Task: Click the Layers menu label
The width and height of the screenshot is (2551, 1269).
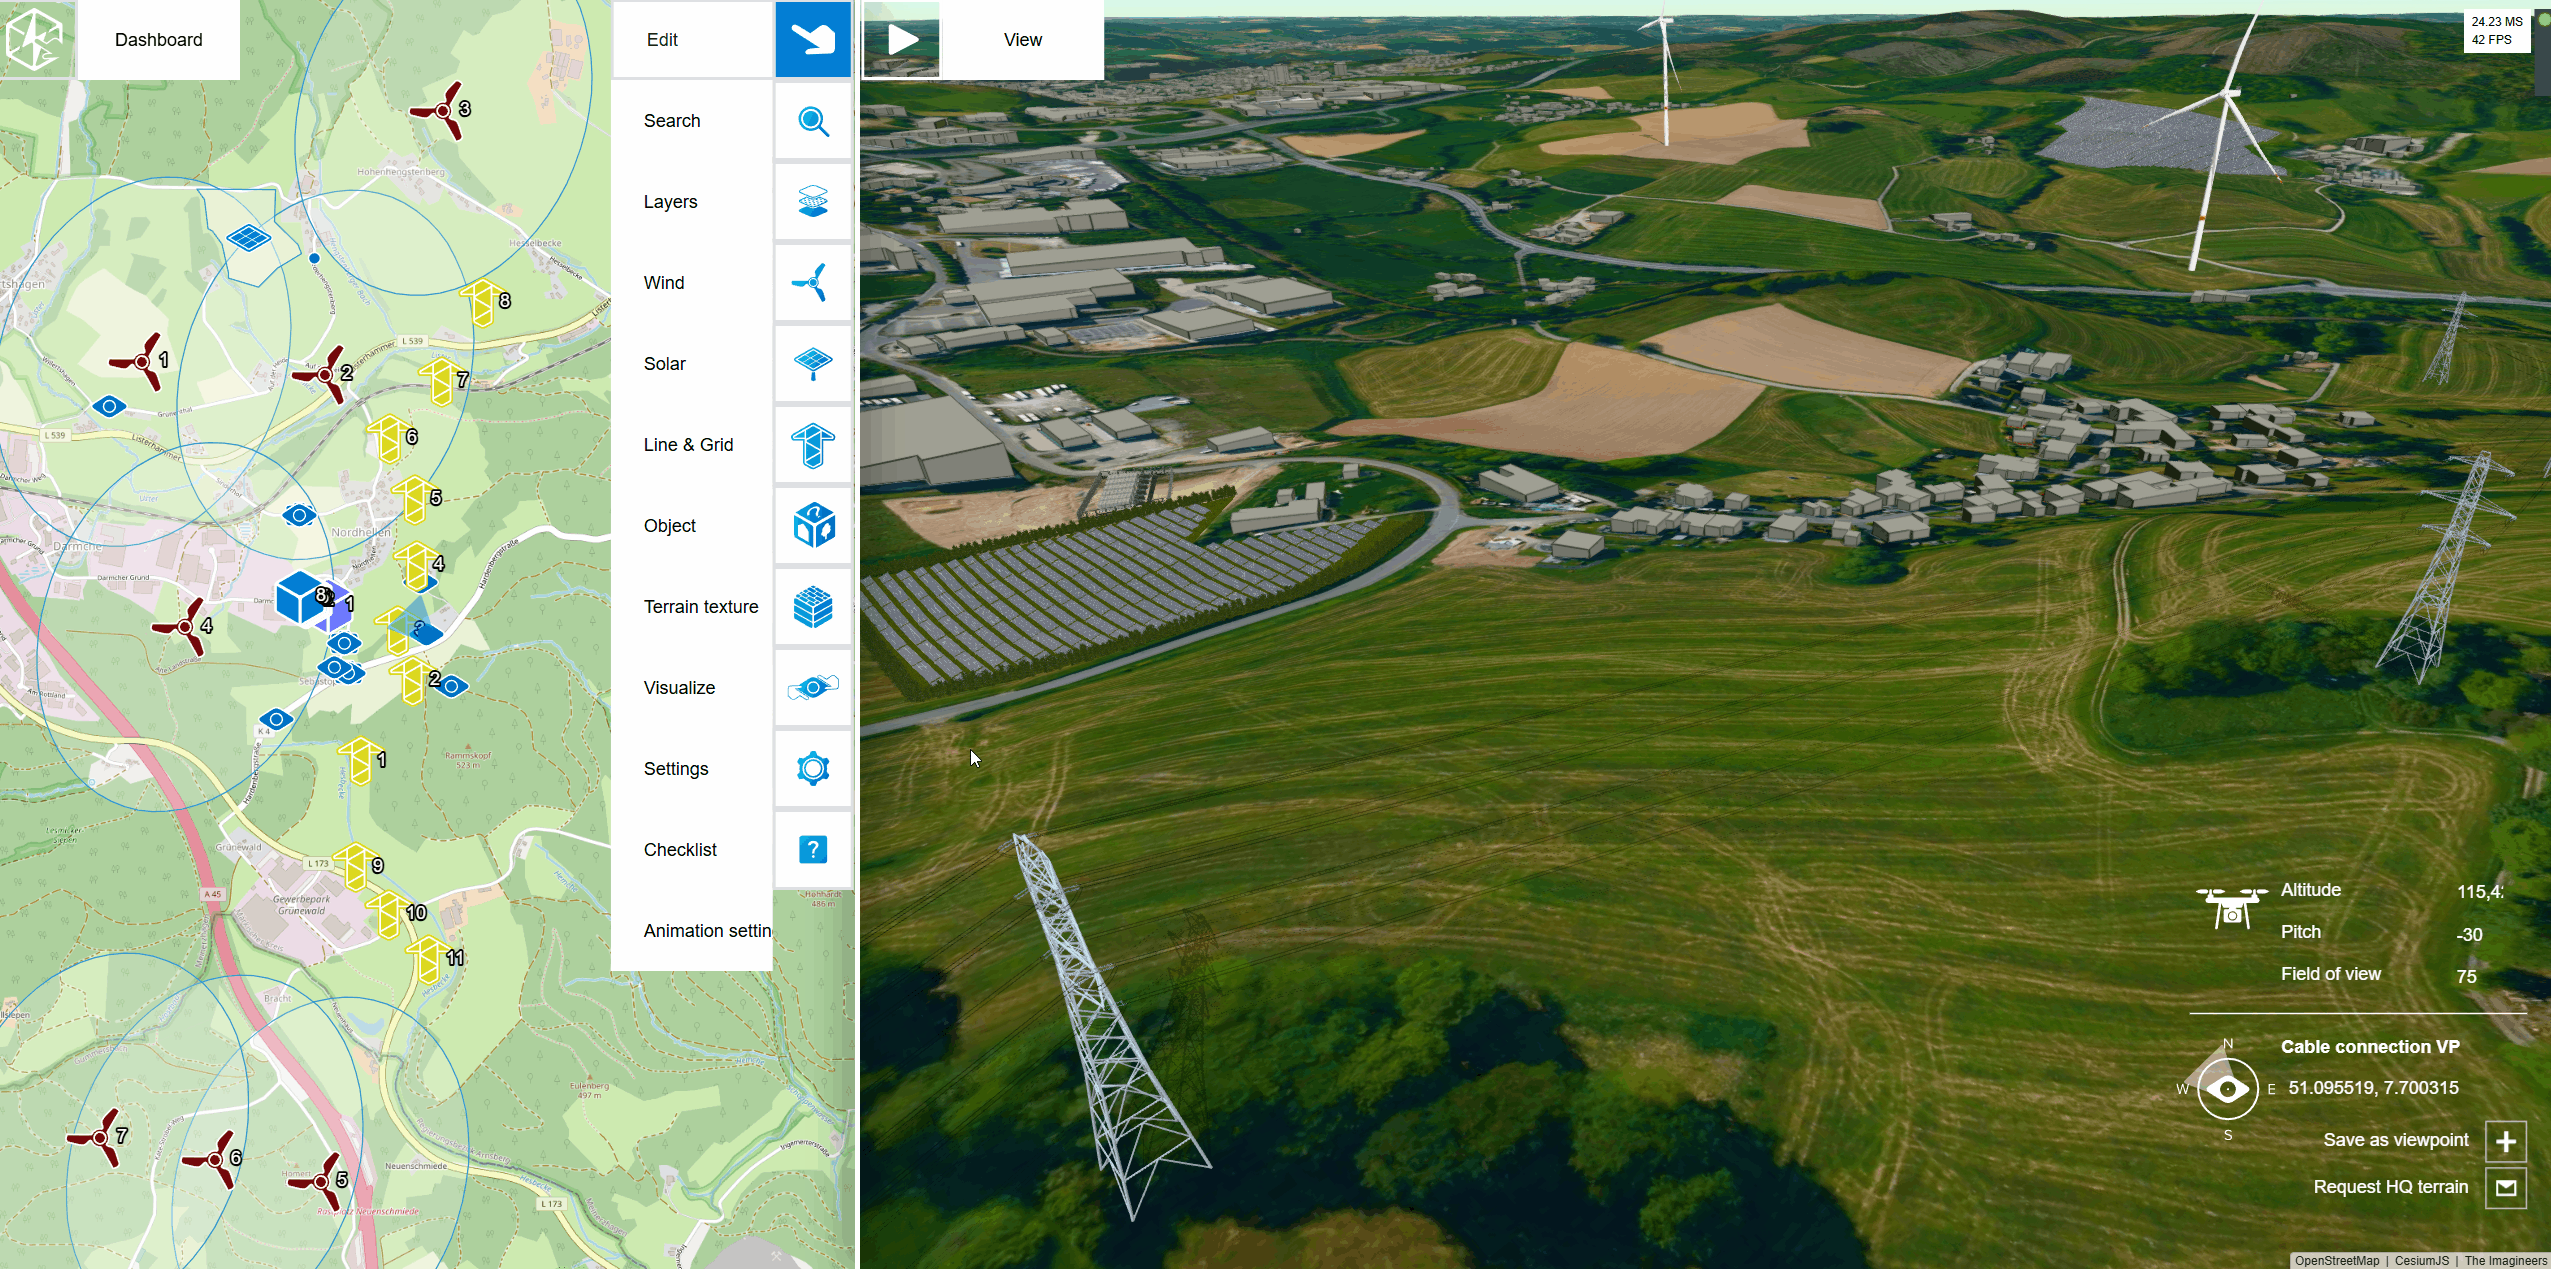Action: point(670,202)
